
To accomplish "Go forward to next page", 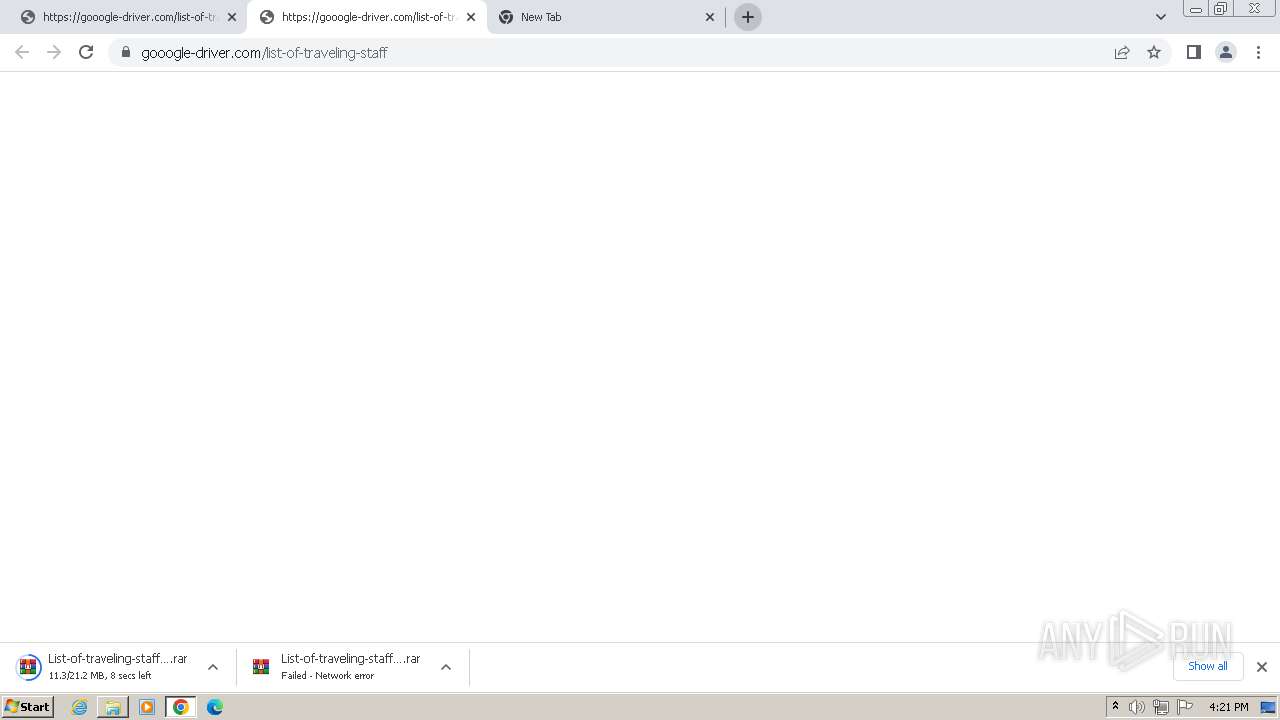I will coord(54,52).
